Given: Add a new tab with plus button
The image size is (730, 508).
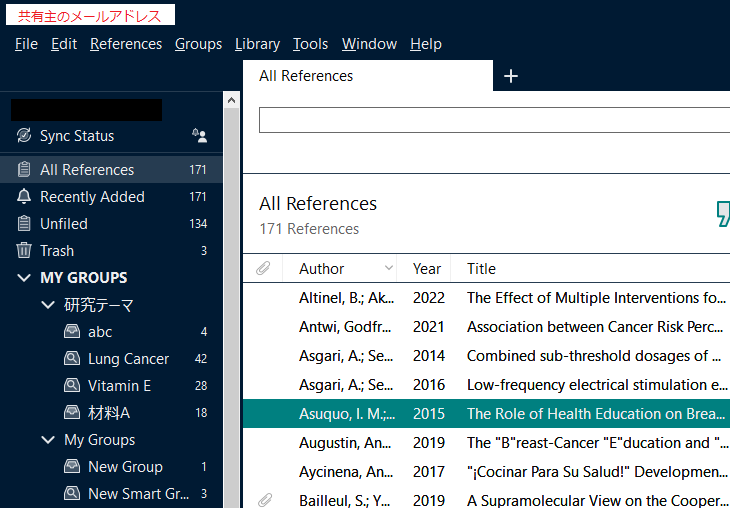Looking at the screenshot, I should click(511, 76).
